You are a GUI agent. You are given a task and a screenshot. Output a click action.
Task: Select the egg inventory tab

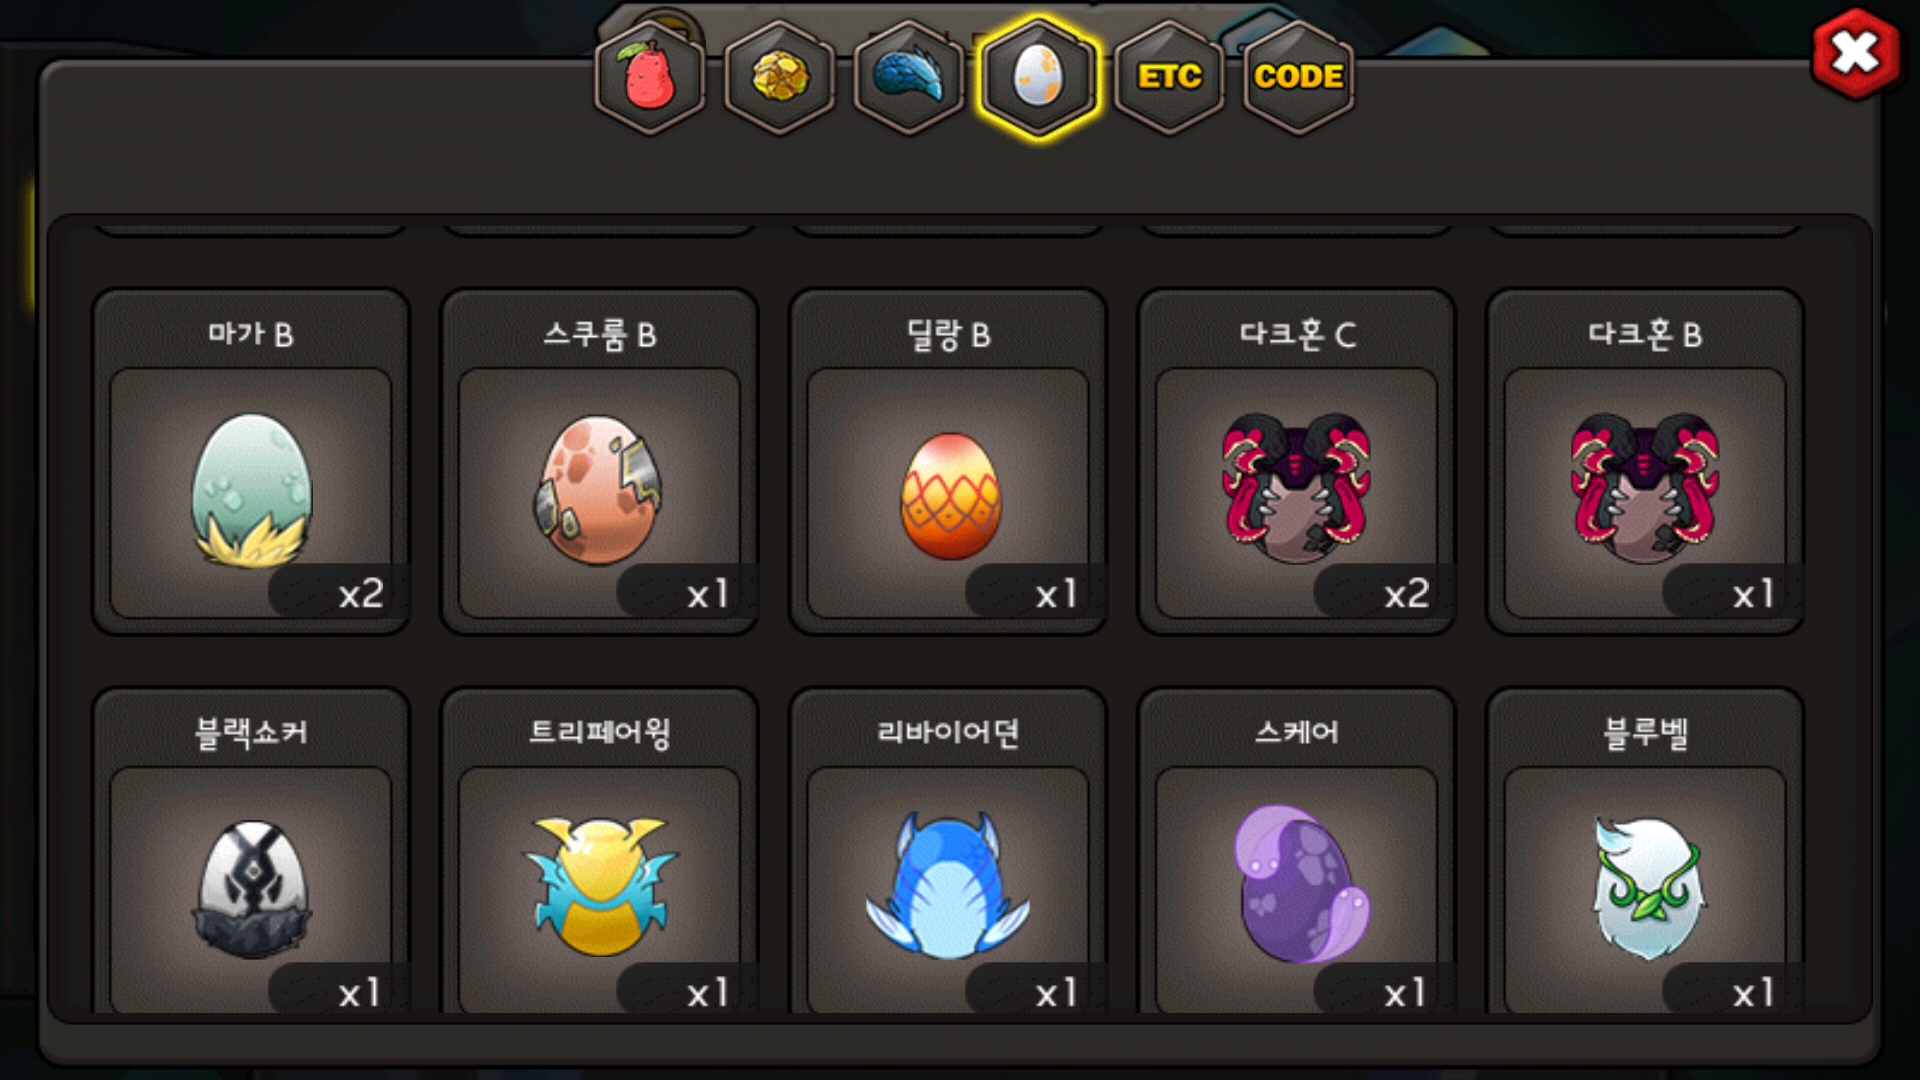1039,77
